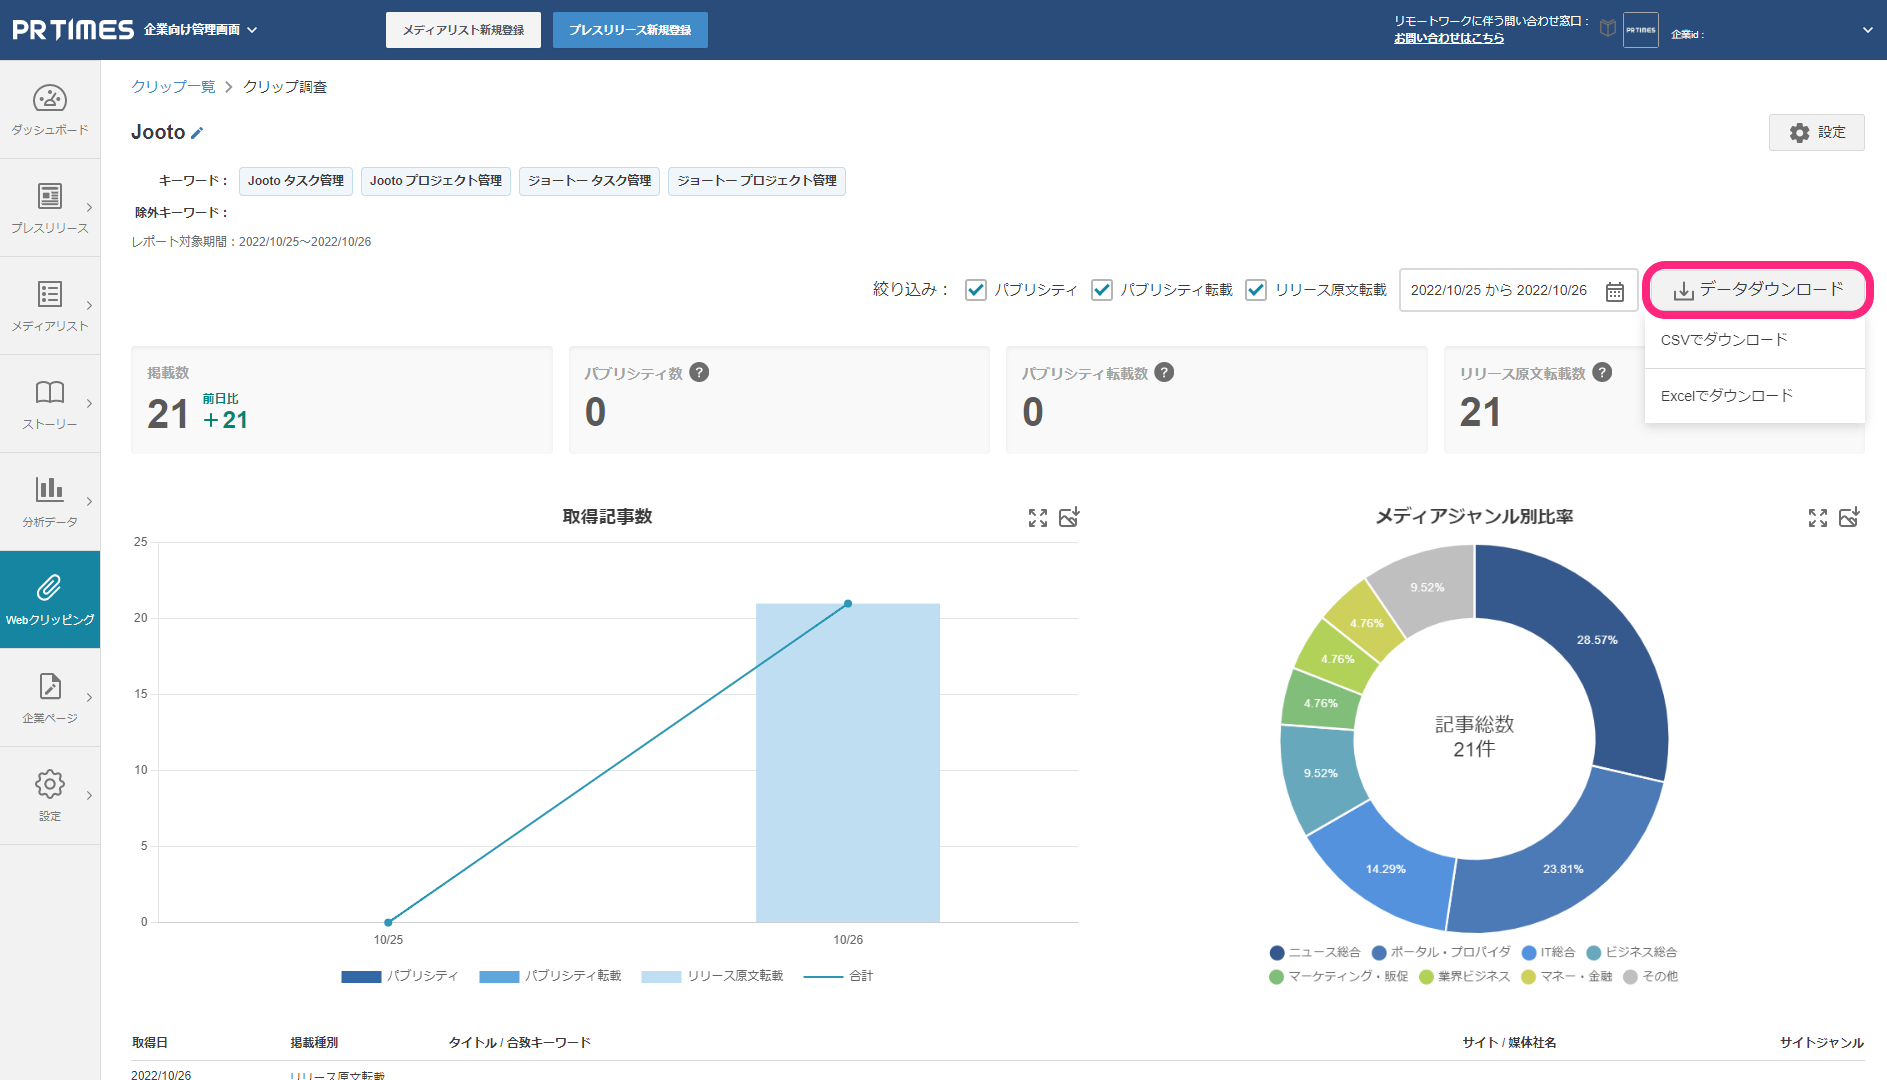Disable the リリース原文転載 filter checkbox
Viewport: 1887px width, 1080px height.
pos(1256,290)
